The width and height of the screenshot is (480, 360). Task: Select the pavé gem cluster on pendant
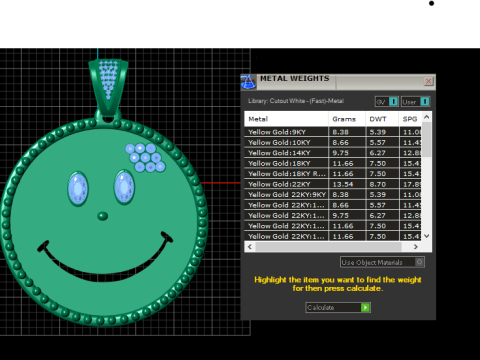pyautogui.click(x=145, y=157)
